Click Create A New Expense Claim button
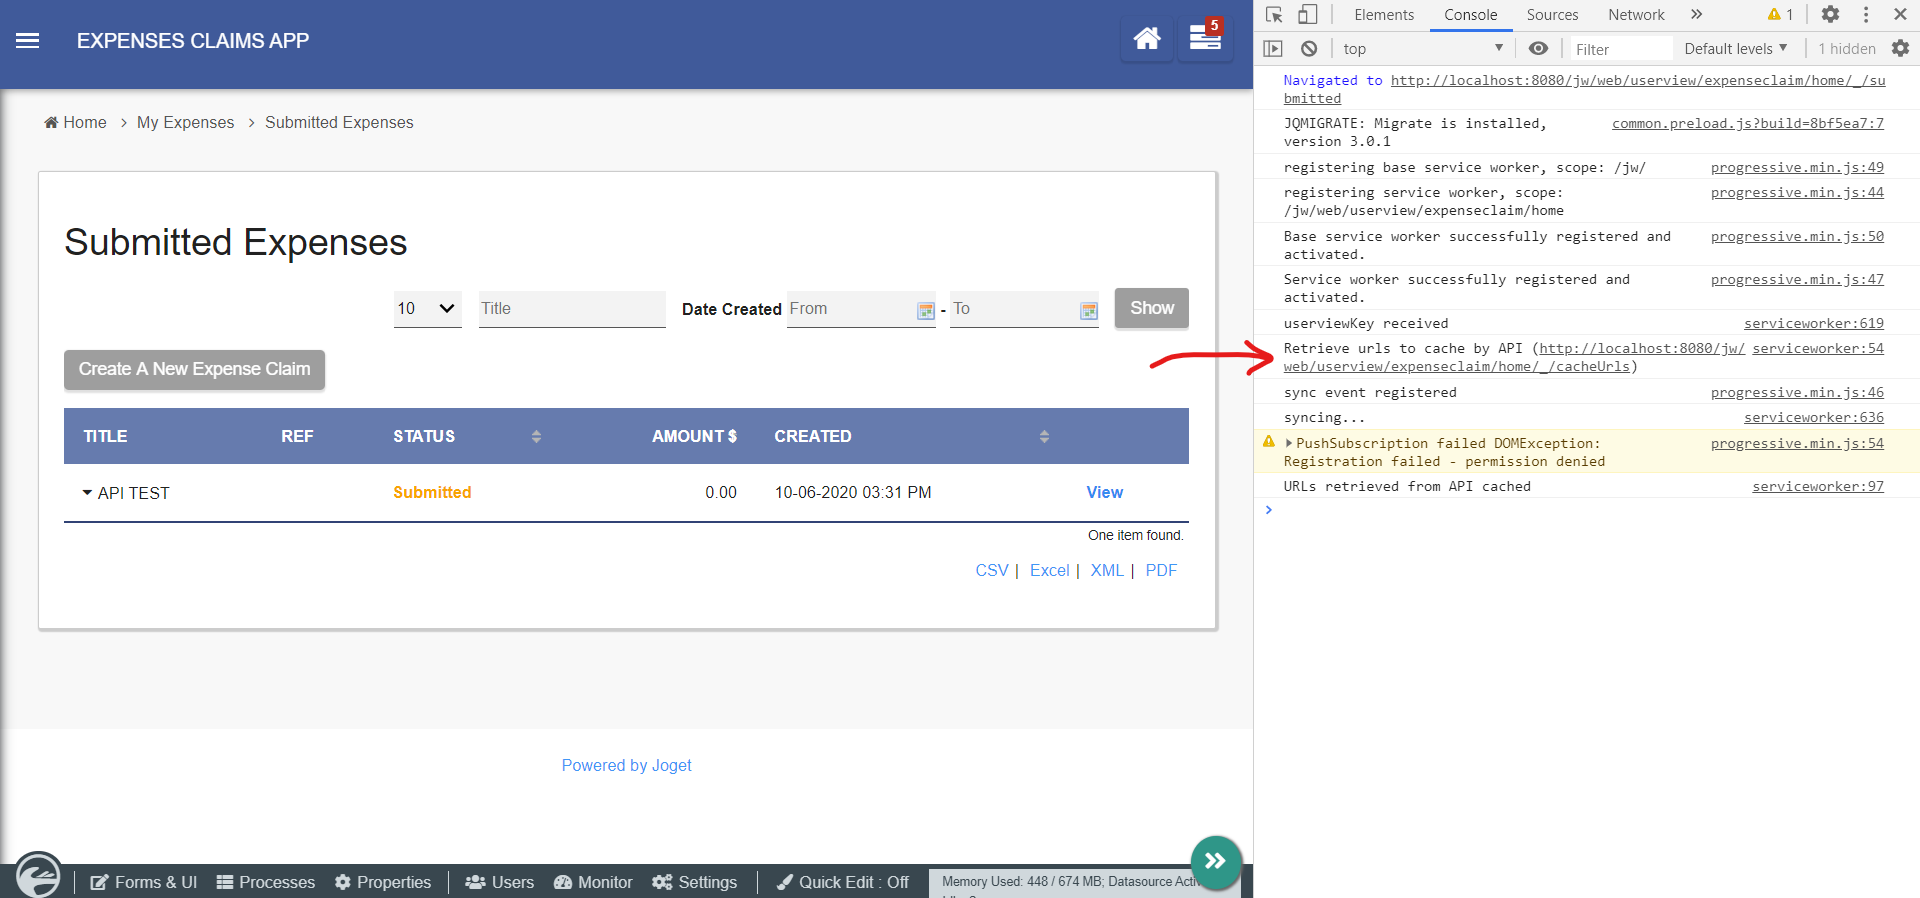The image size is (1920, 898). [x=194, y=369]
